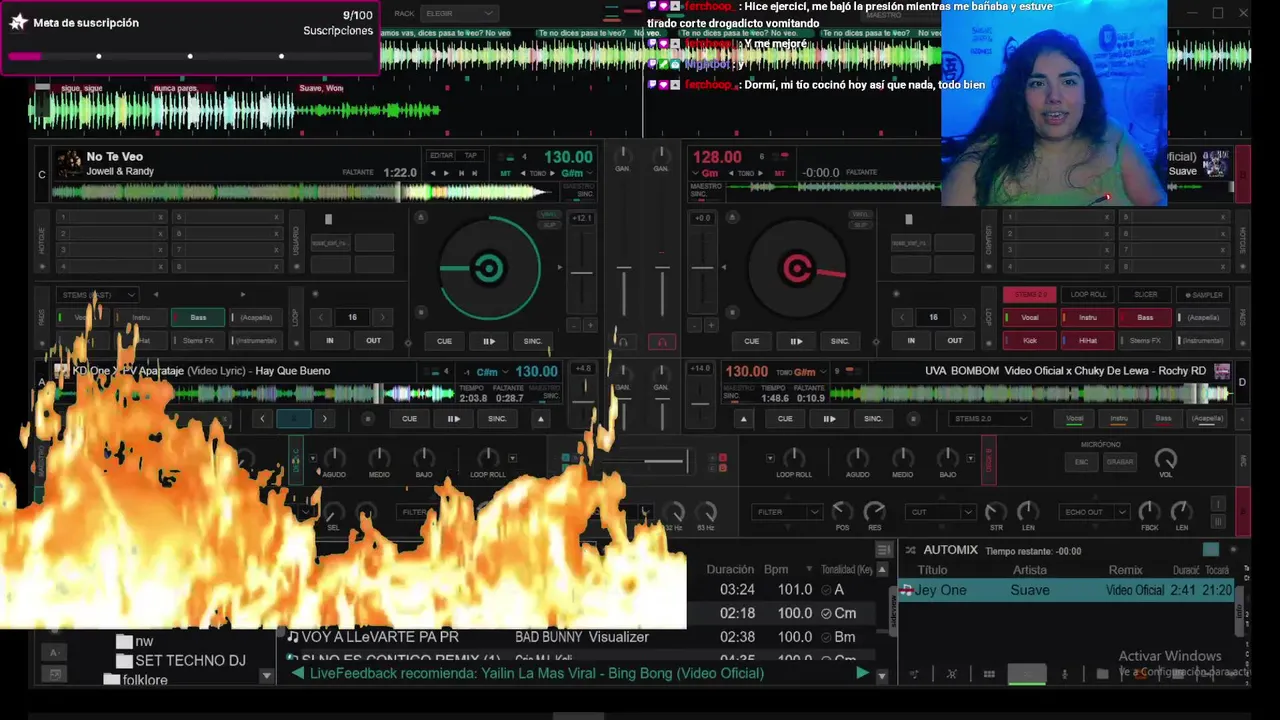Image resolution: width=1280 pixels, height=720 pixels.
Task: Open the STEMS 2.0 dropdown on UVA BOMBOM deck
Action: click(989, 419)
